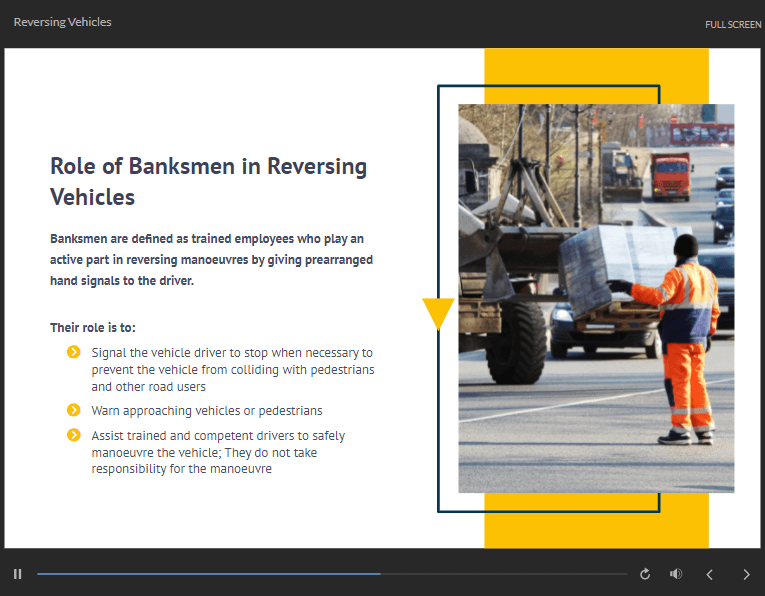Click the 'Role of Banksmen' heading
The image size is (765, 596).
[x=208, y=181]
